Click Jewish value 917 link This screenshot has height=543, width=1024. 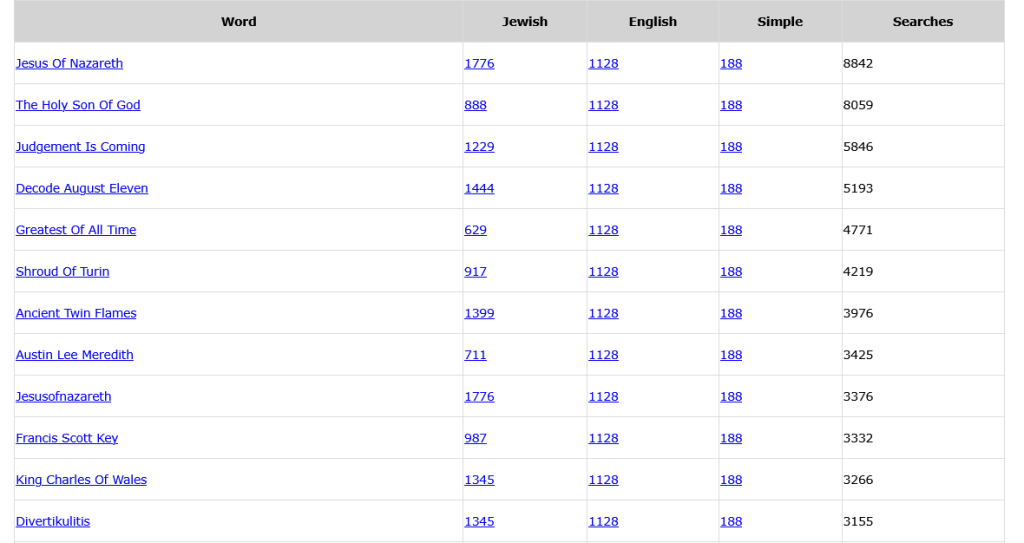[x=475, y=272]
